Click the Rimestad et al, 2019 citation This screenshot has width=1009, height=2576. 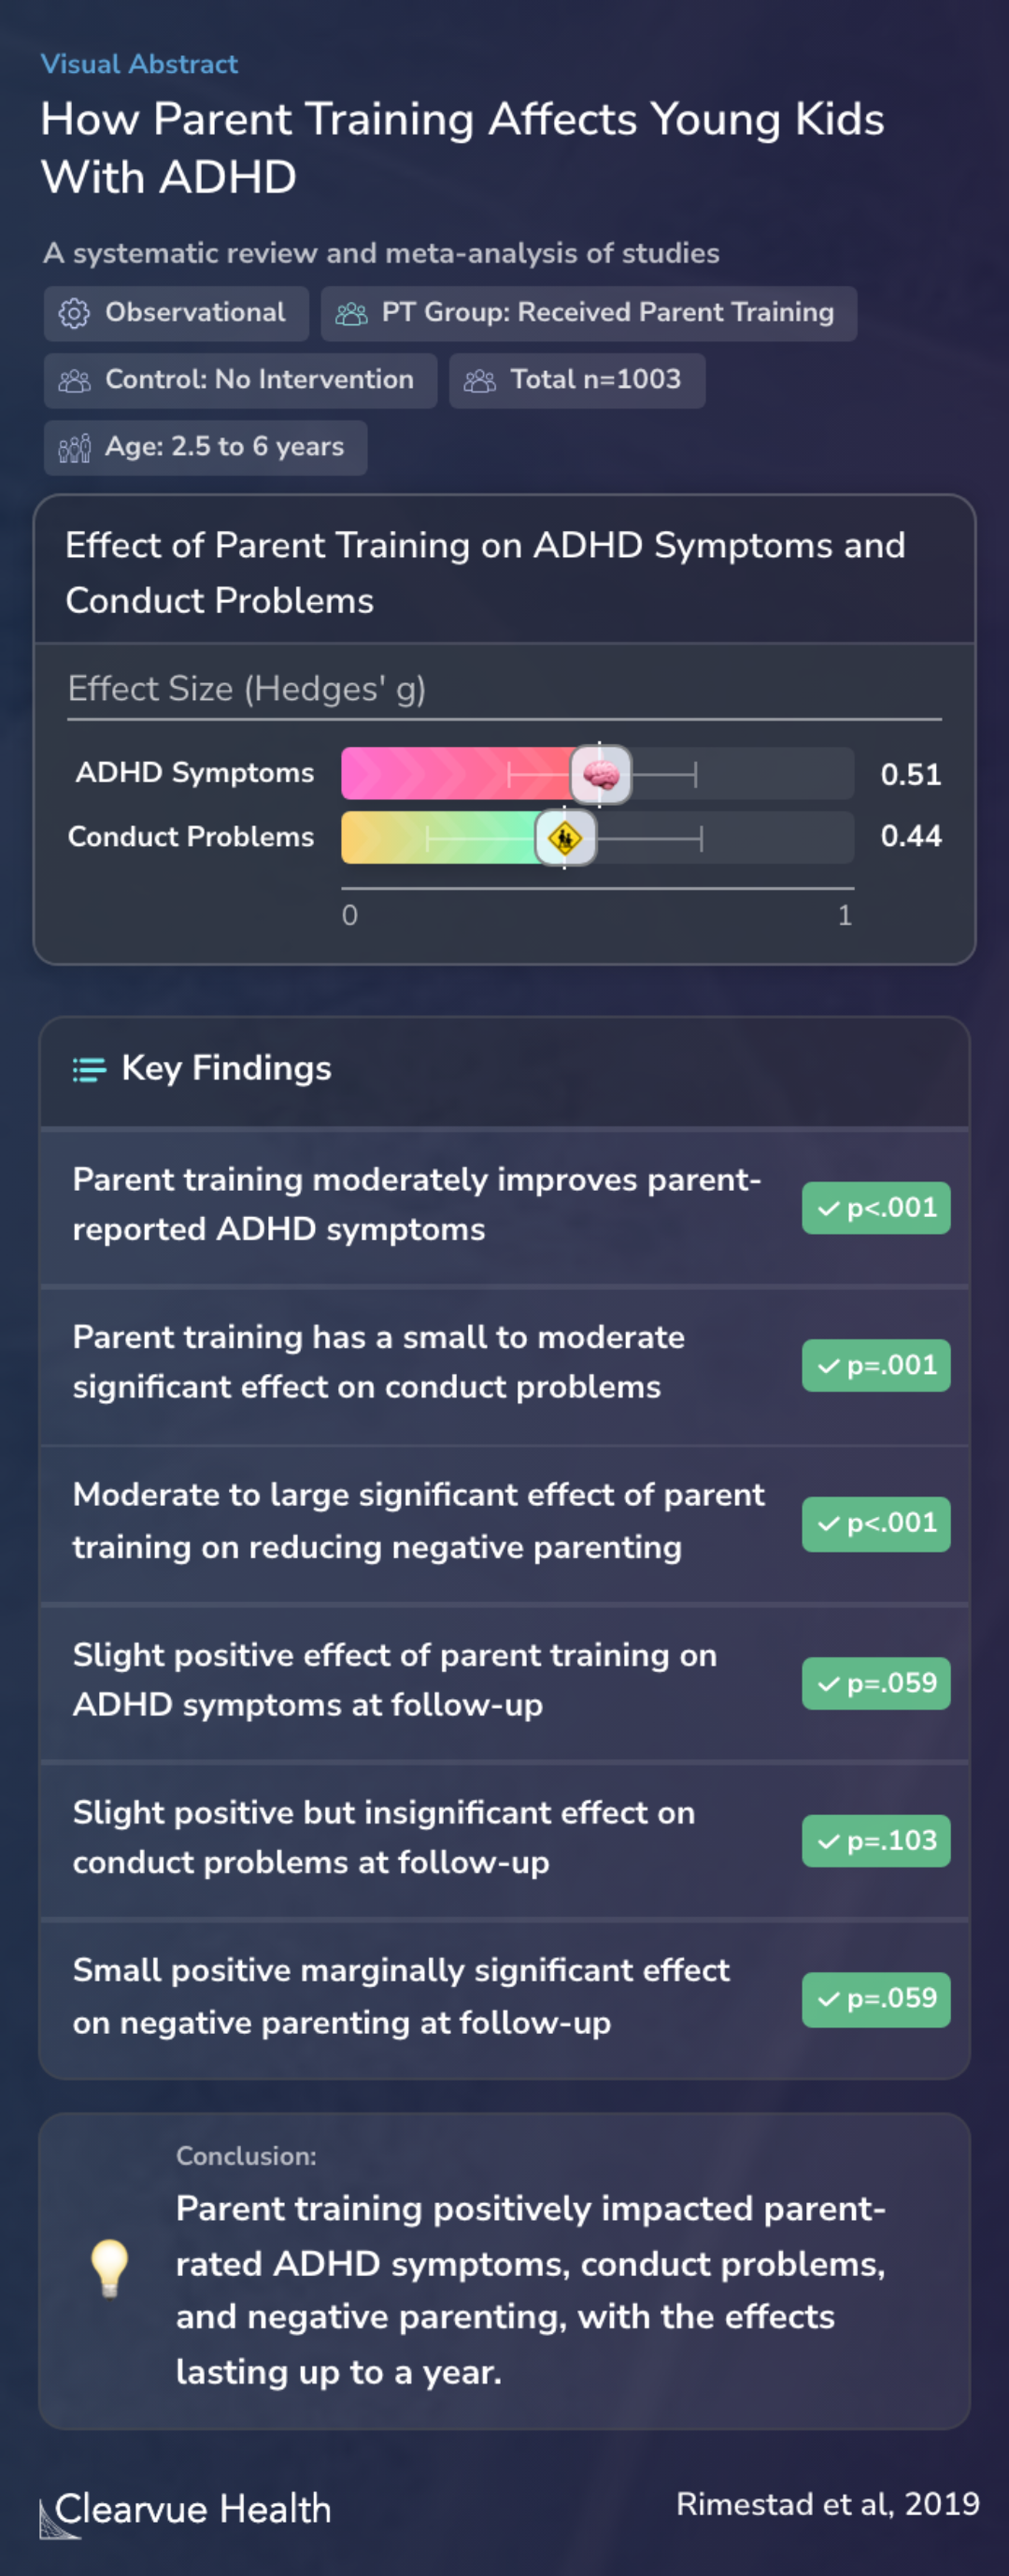(827, 2503)
